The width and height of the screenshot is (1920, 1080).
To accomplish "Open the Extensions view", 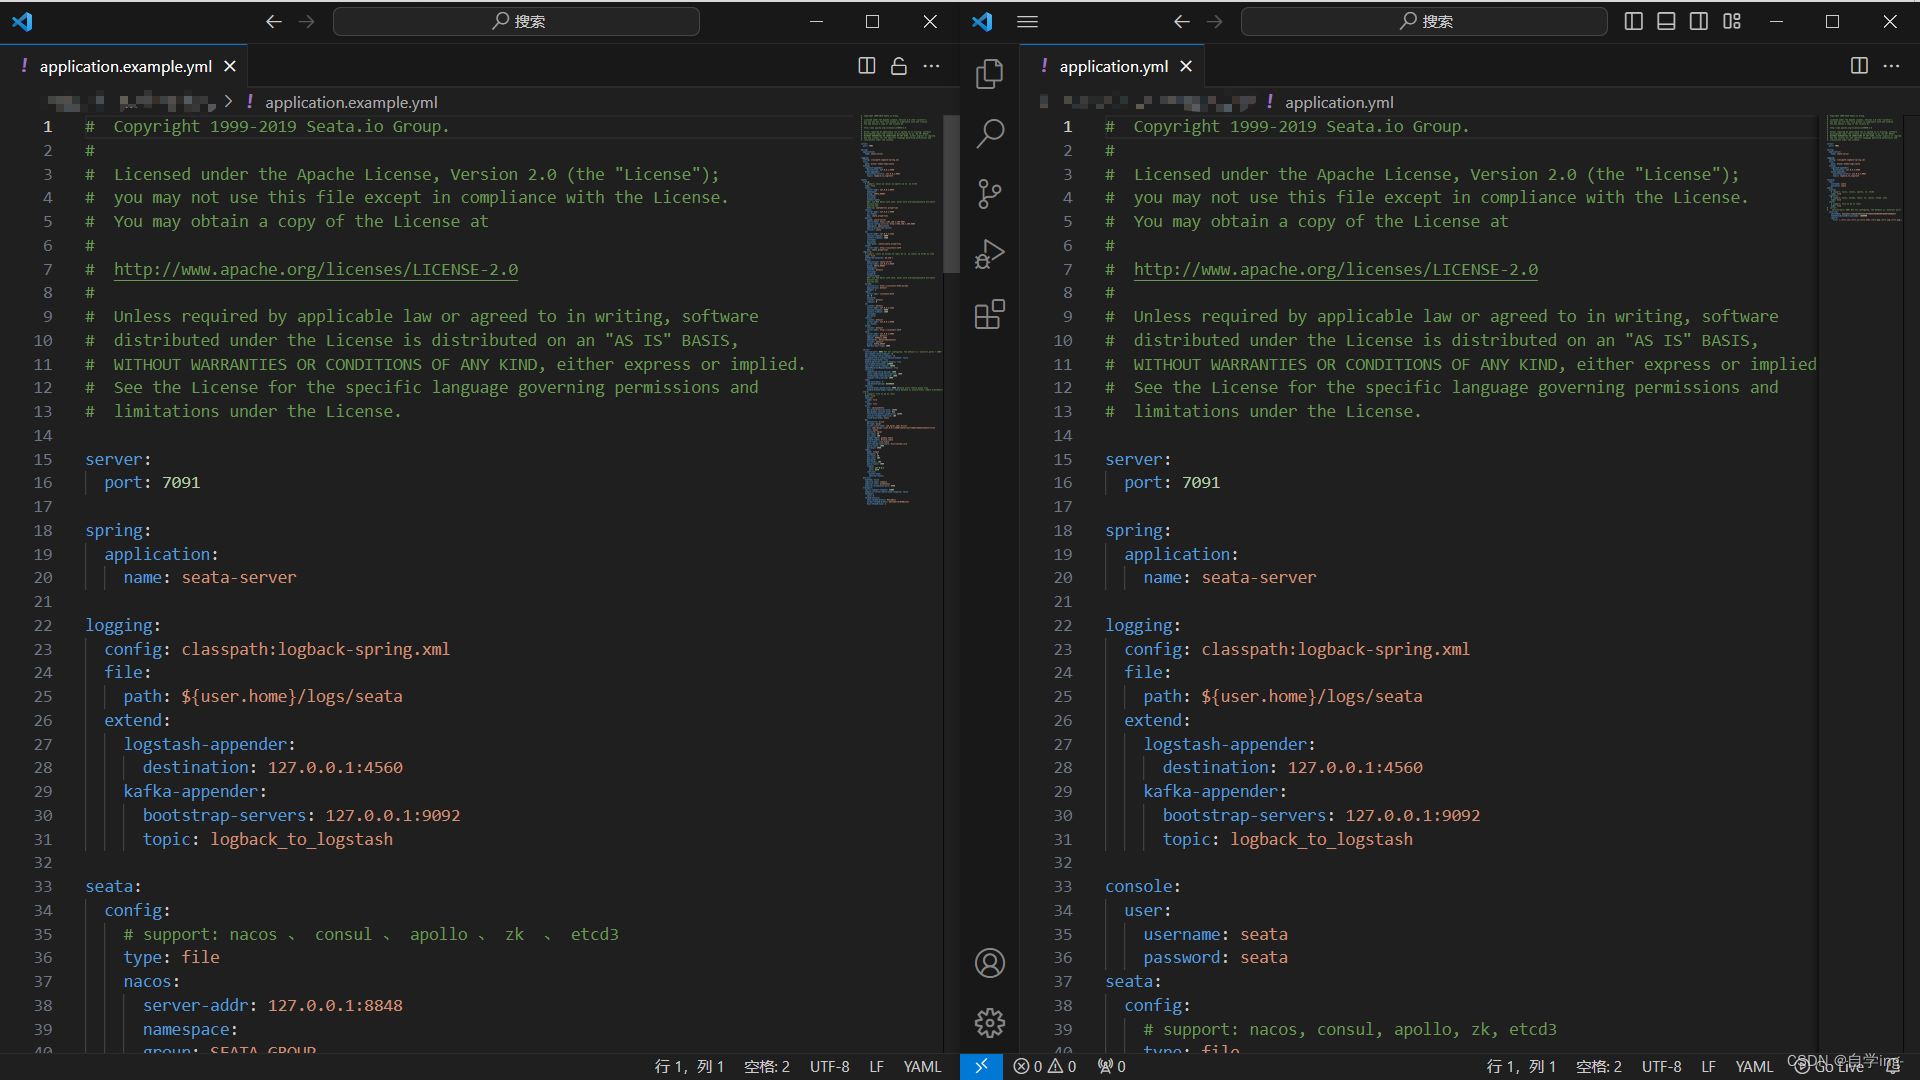I will [989, 314].
